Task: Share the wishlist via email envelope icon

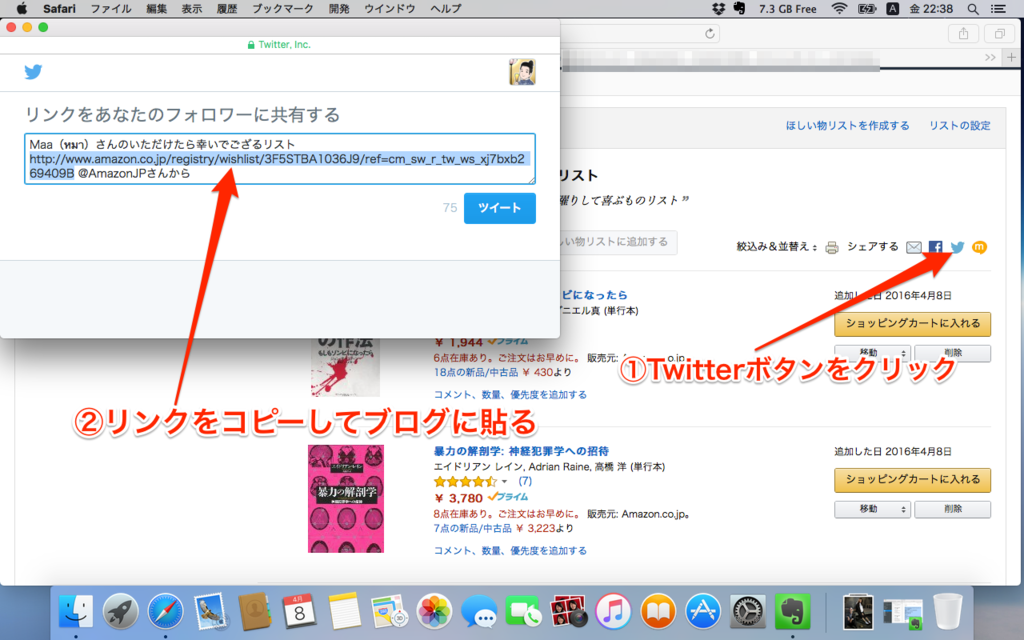Action: click(914, 247)
